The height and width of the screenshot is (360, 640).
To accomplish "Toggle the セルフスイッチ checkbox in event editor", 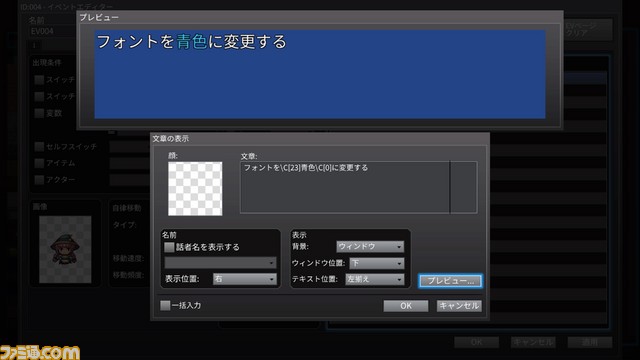I will (x=39, y=147).
